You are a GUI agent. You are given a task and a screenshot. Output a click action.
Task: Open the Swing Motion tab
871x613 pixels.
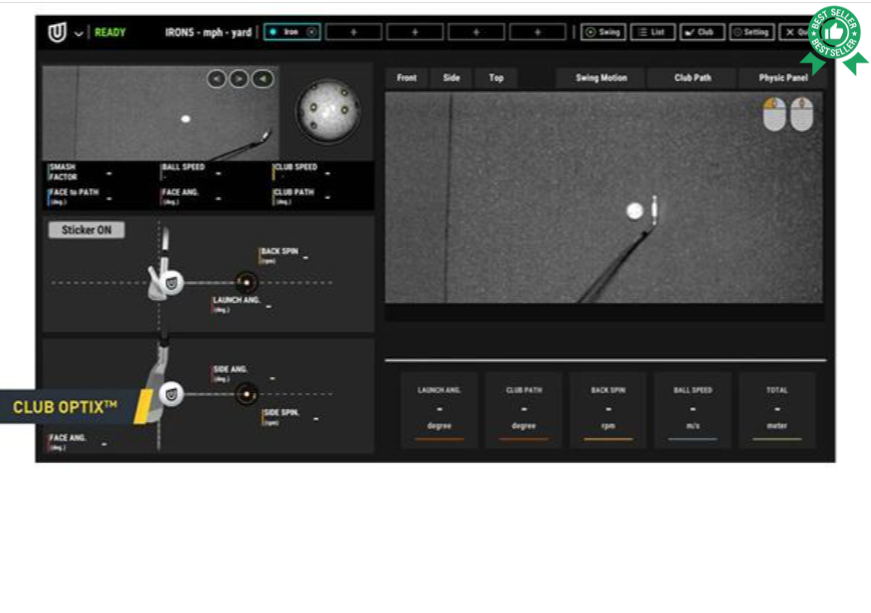point(601,78)
